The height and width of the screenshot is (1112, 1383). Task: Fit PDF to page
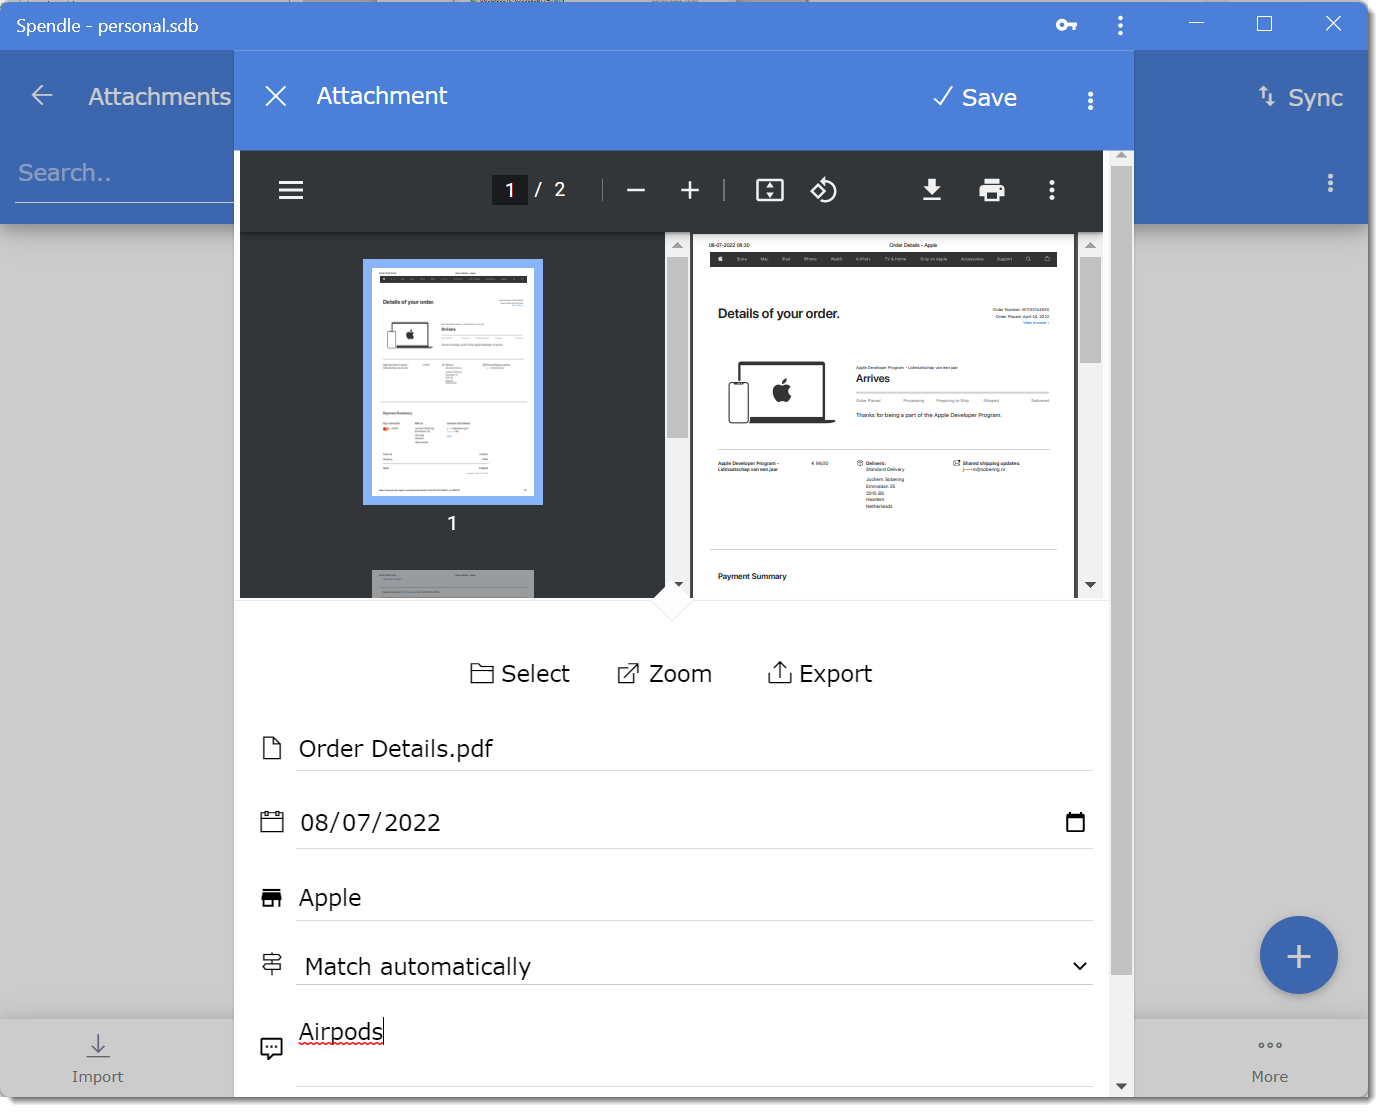pos(770,190)
